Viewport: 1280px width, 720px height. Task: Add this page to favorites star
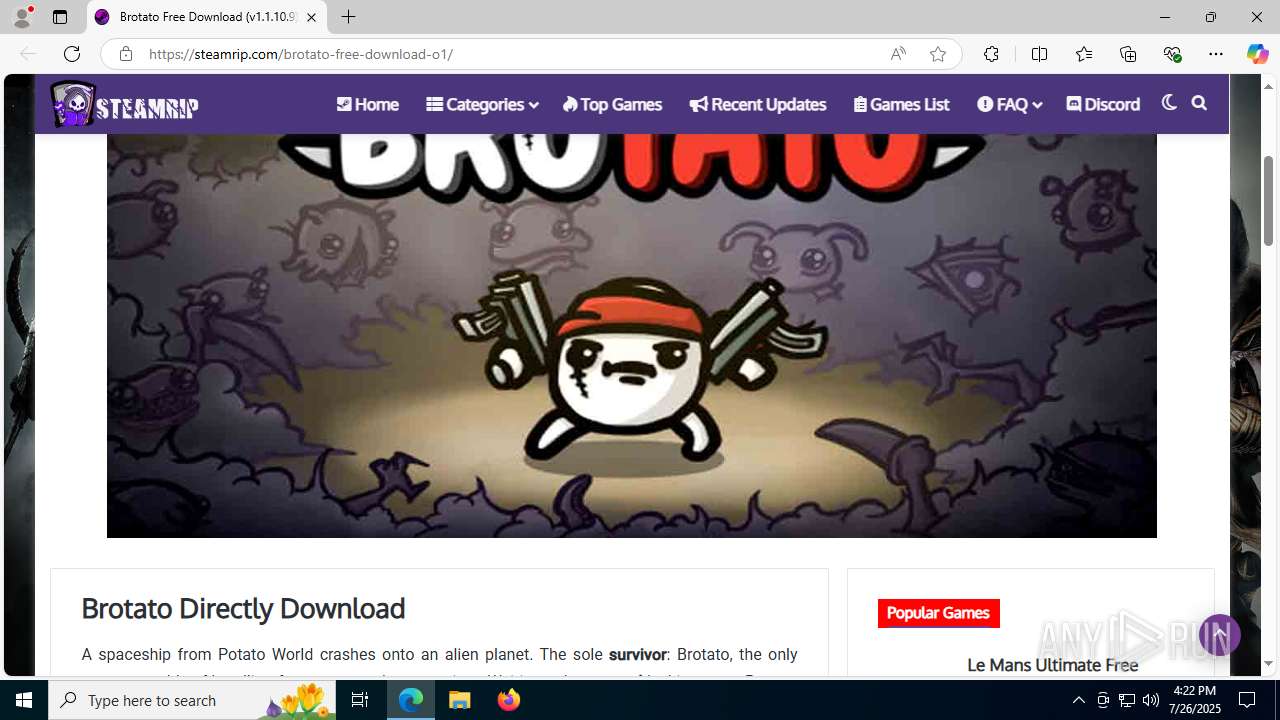(x=938, y=54)
